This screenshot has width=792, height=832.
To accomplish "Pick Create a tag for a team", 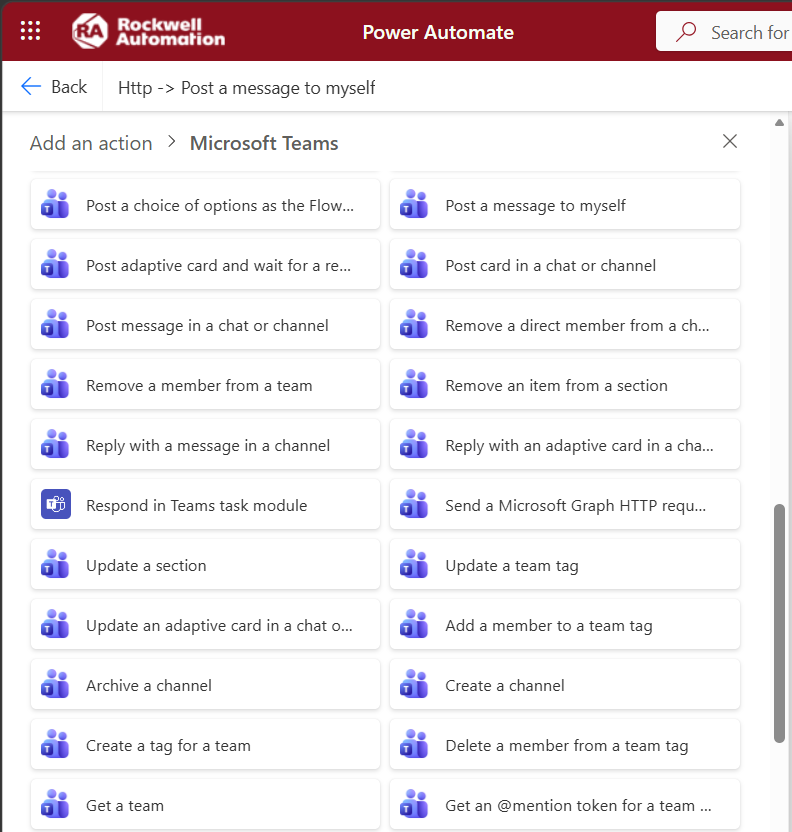I will pos(205,744).
